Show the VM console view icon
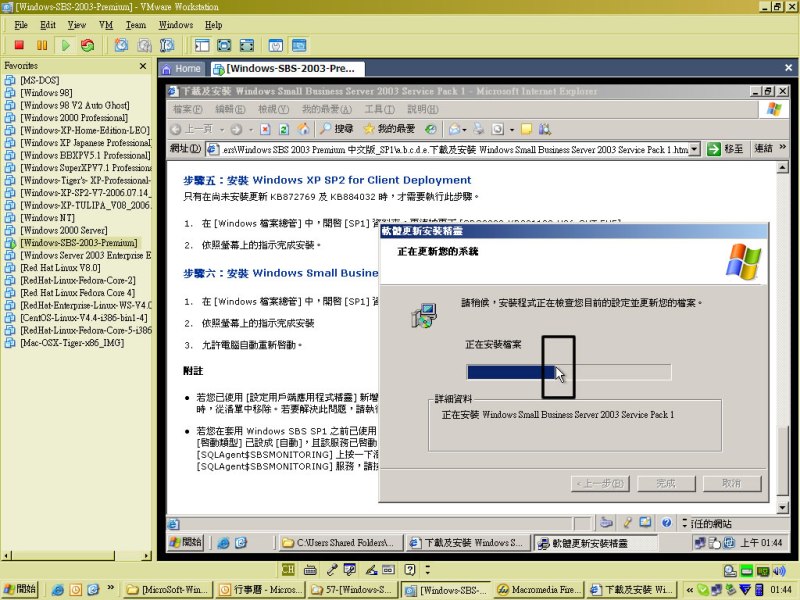This screenshot has height=600, width=800. 299,45
